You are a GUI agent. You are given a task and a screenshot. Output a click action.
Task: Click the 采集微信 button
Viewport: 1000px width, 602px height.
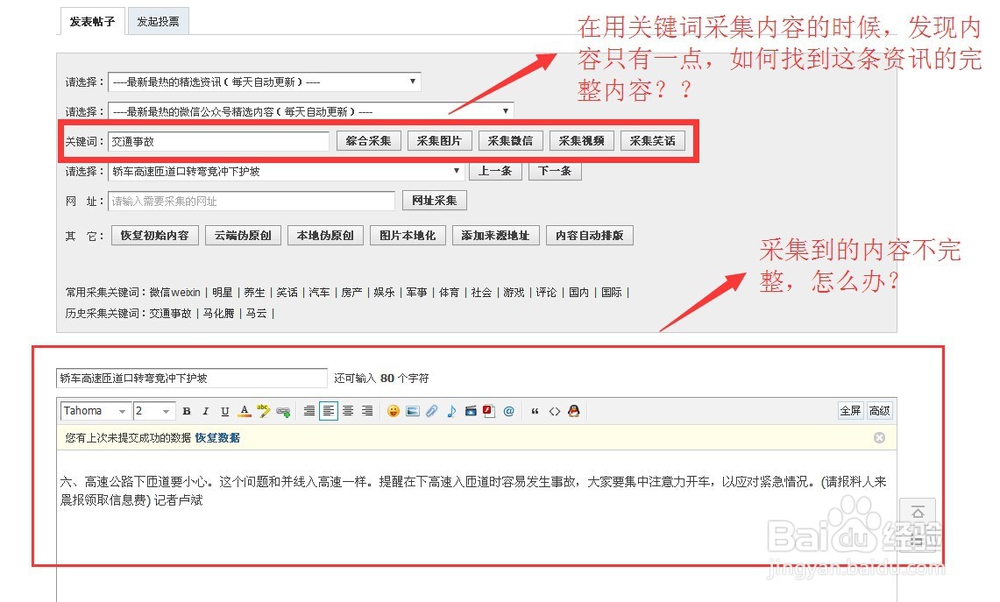click(x=510, y=141)
